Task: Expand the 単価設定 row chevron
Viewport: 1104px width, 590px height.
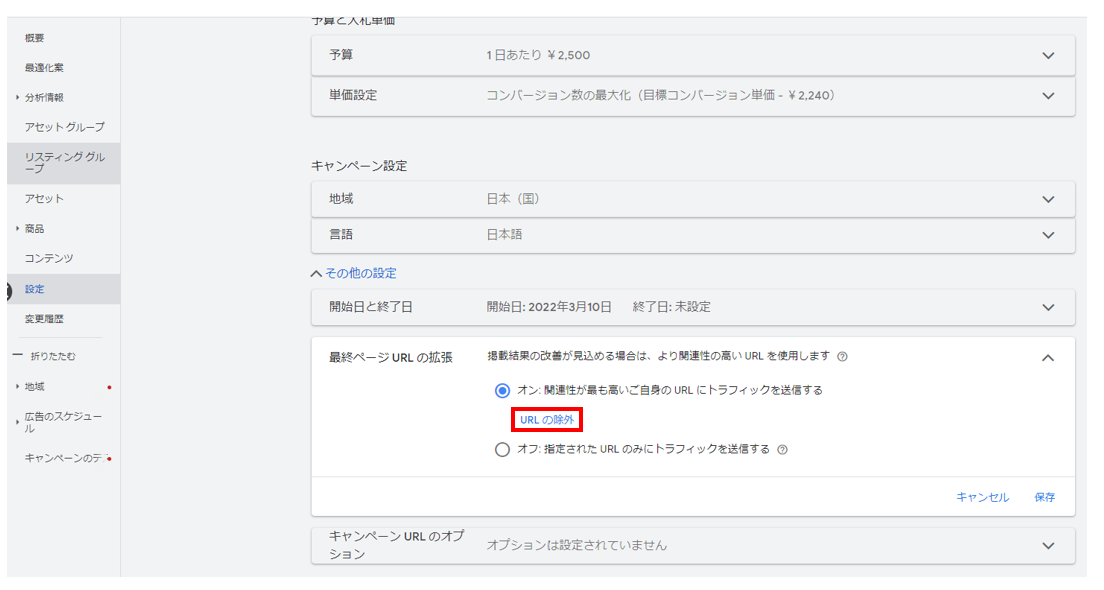Action: (1048, 96)
